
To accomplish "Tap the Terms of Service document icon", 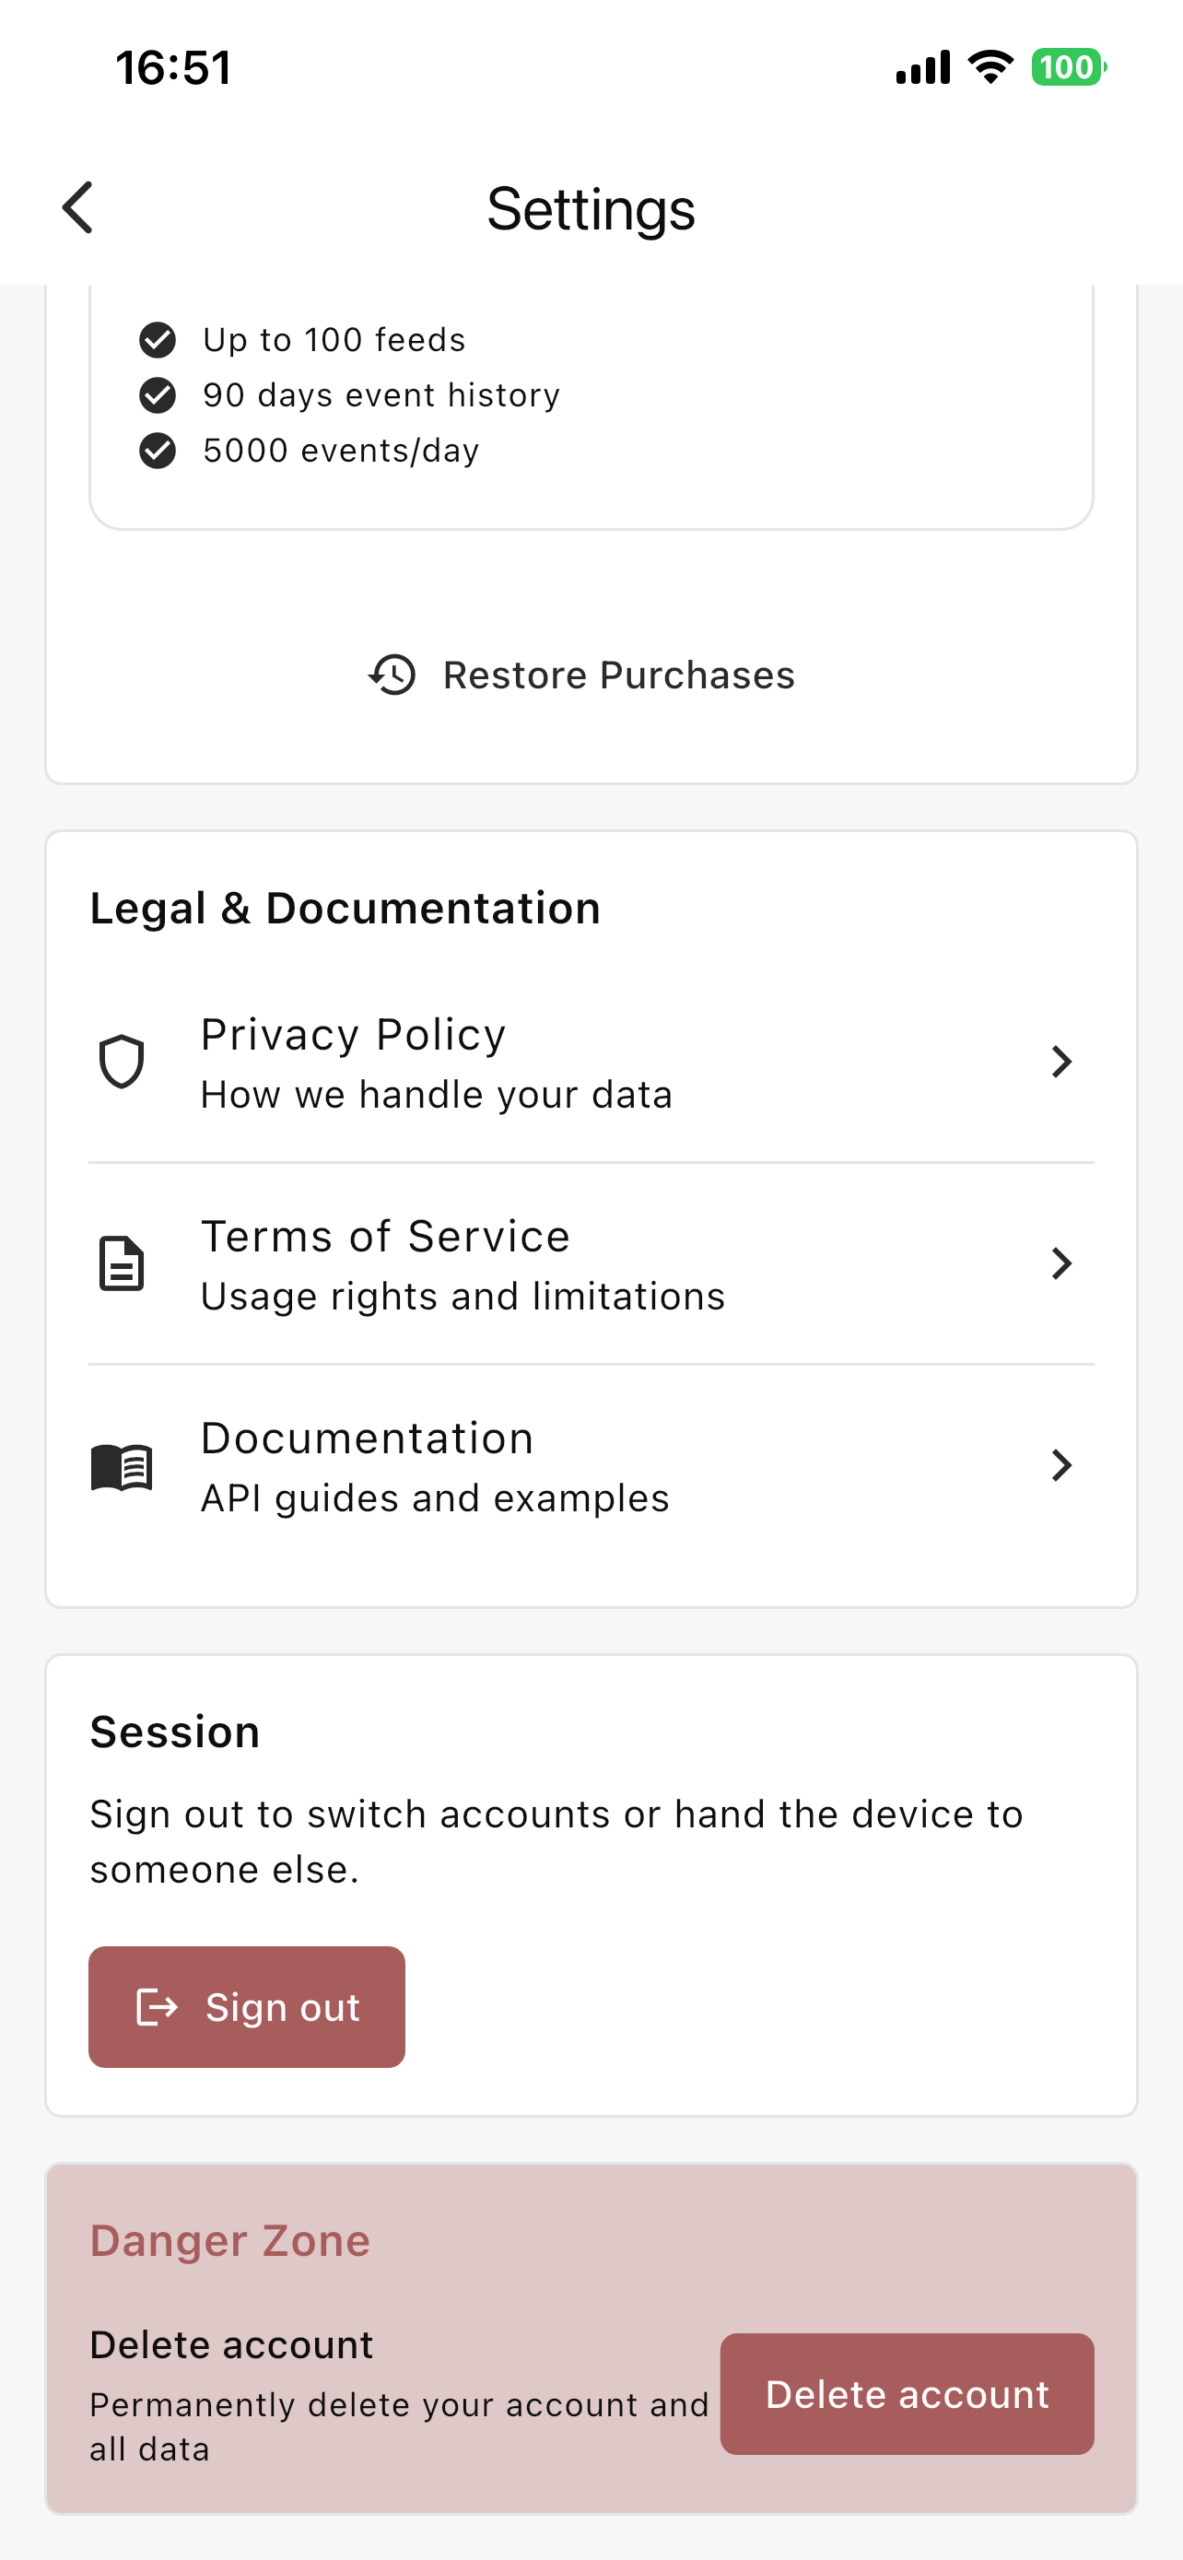I will coord(122,1264).
